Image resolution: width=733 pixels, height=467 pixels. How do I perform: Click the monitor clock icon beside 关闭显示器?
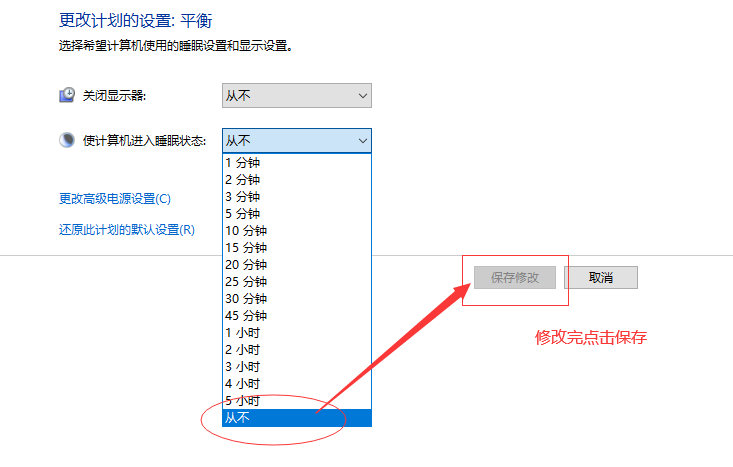(67, 95)
